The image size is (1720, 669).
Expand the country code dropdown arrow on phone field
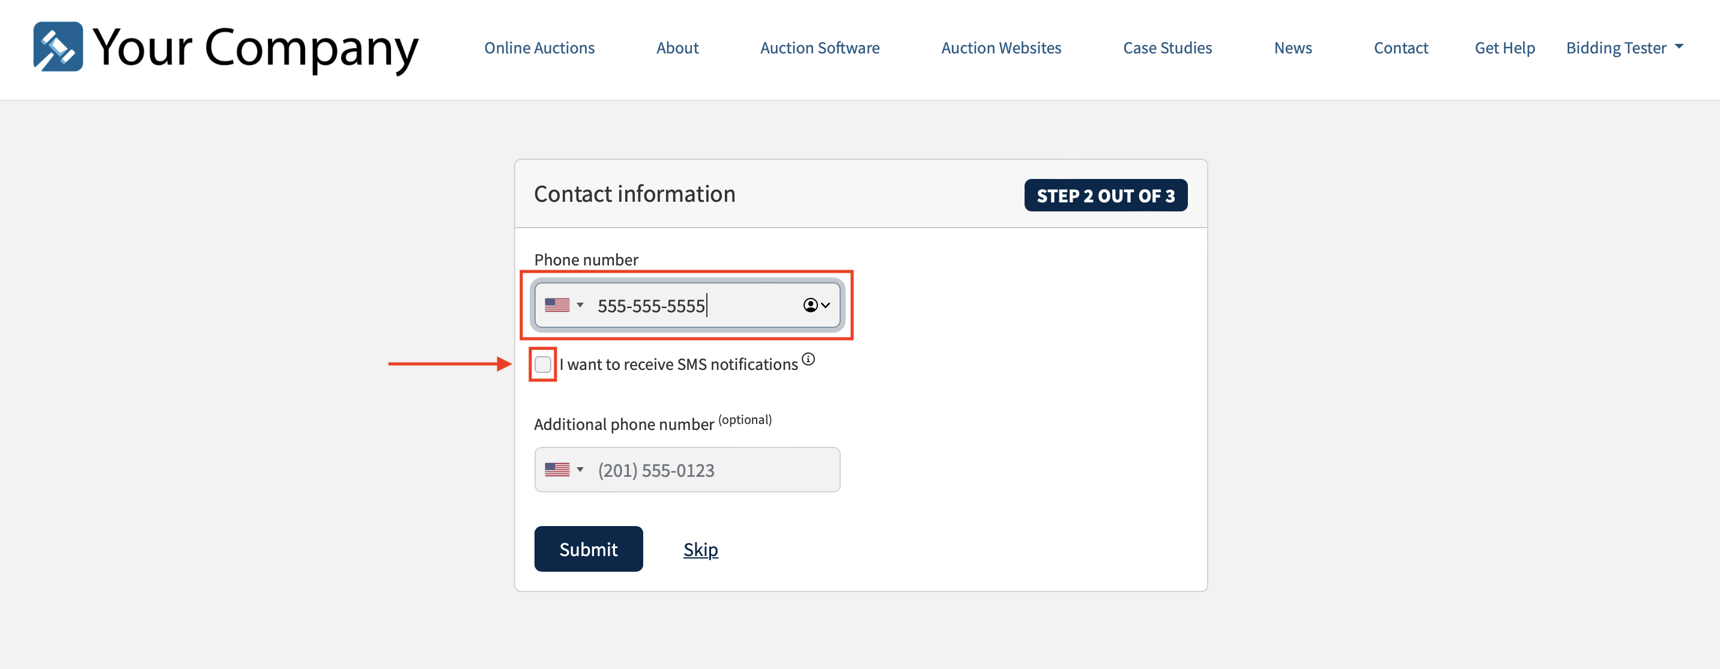click(580, 305)
